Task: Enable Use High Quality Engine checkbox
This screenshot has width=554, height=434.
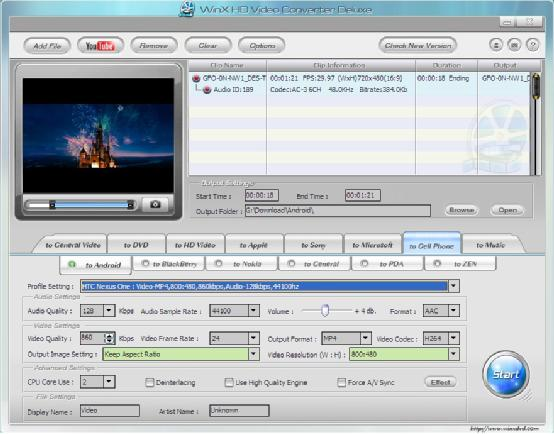Action: [229, 382]
